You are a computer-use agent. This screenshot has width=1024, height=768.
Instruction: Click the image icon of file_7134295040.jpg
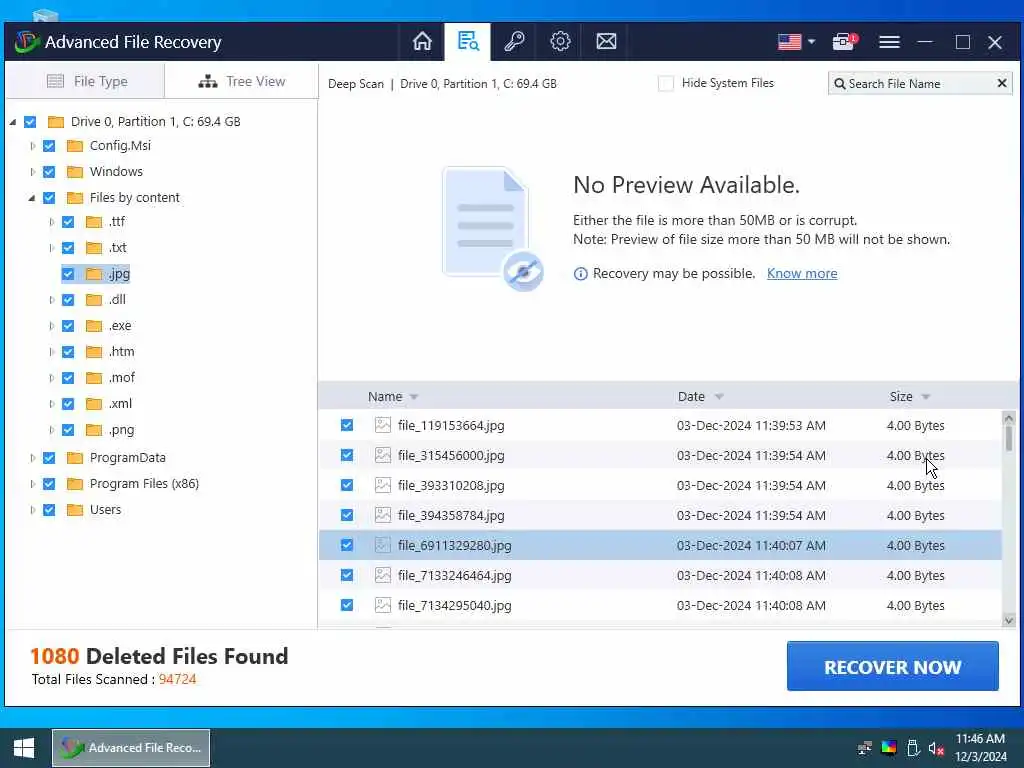click(383, 605)
